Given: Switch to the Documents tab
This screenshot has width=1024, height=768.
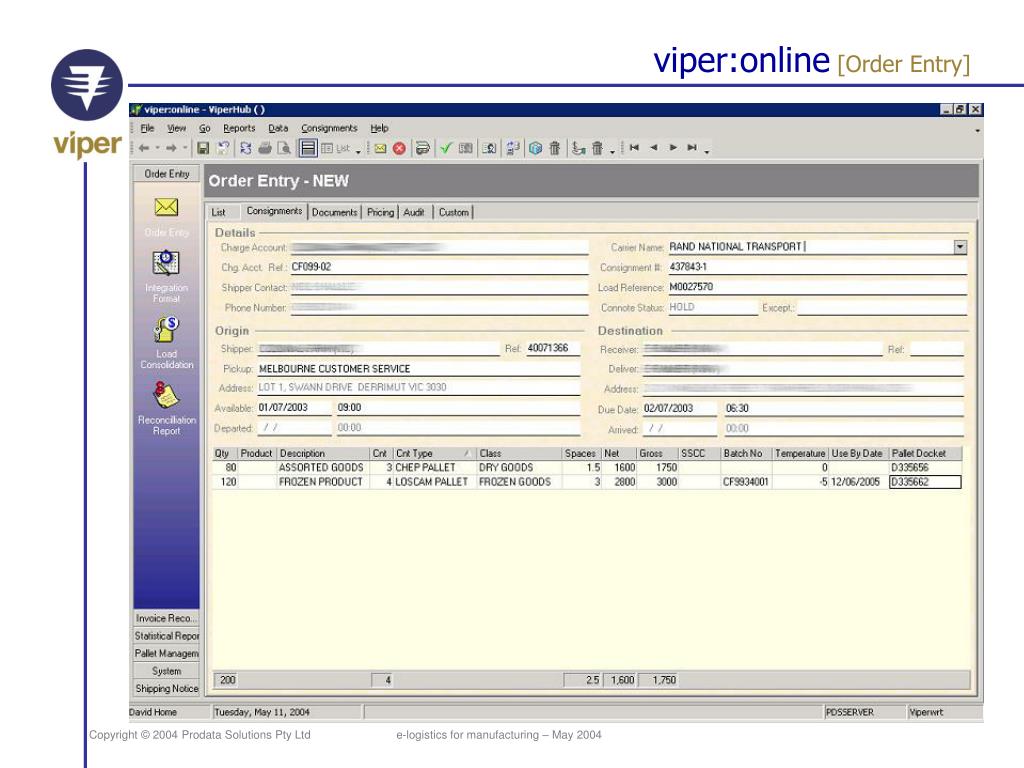Looking at the screenshot, I should [x=334, y=212].
